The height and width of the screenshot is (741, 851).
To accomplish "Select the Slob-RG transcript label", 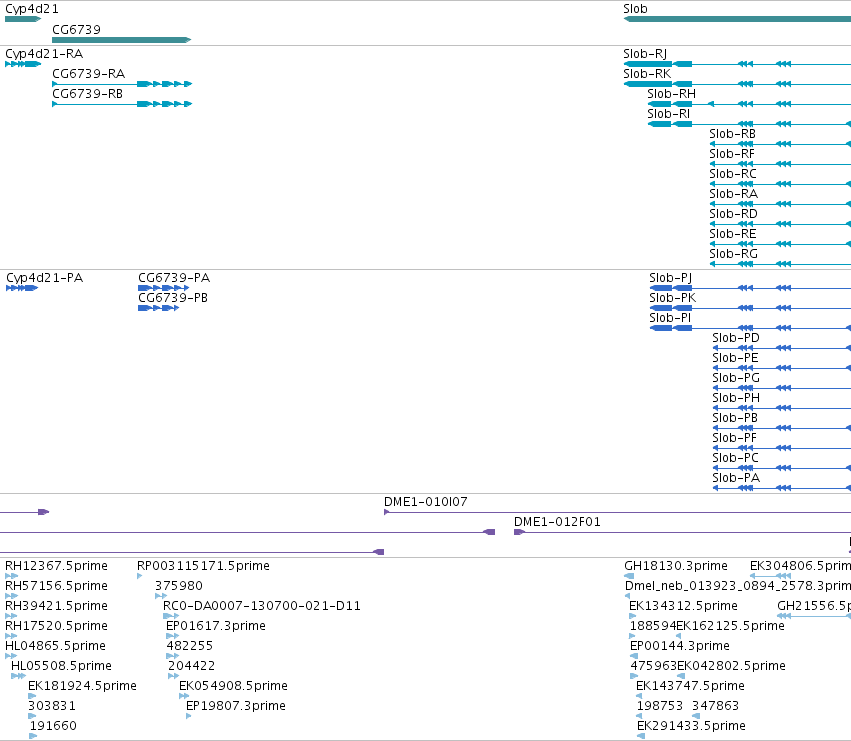I will pyautogui.click(x=733, y=254).
